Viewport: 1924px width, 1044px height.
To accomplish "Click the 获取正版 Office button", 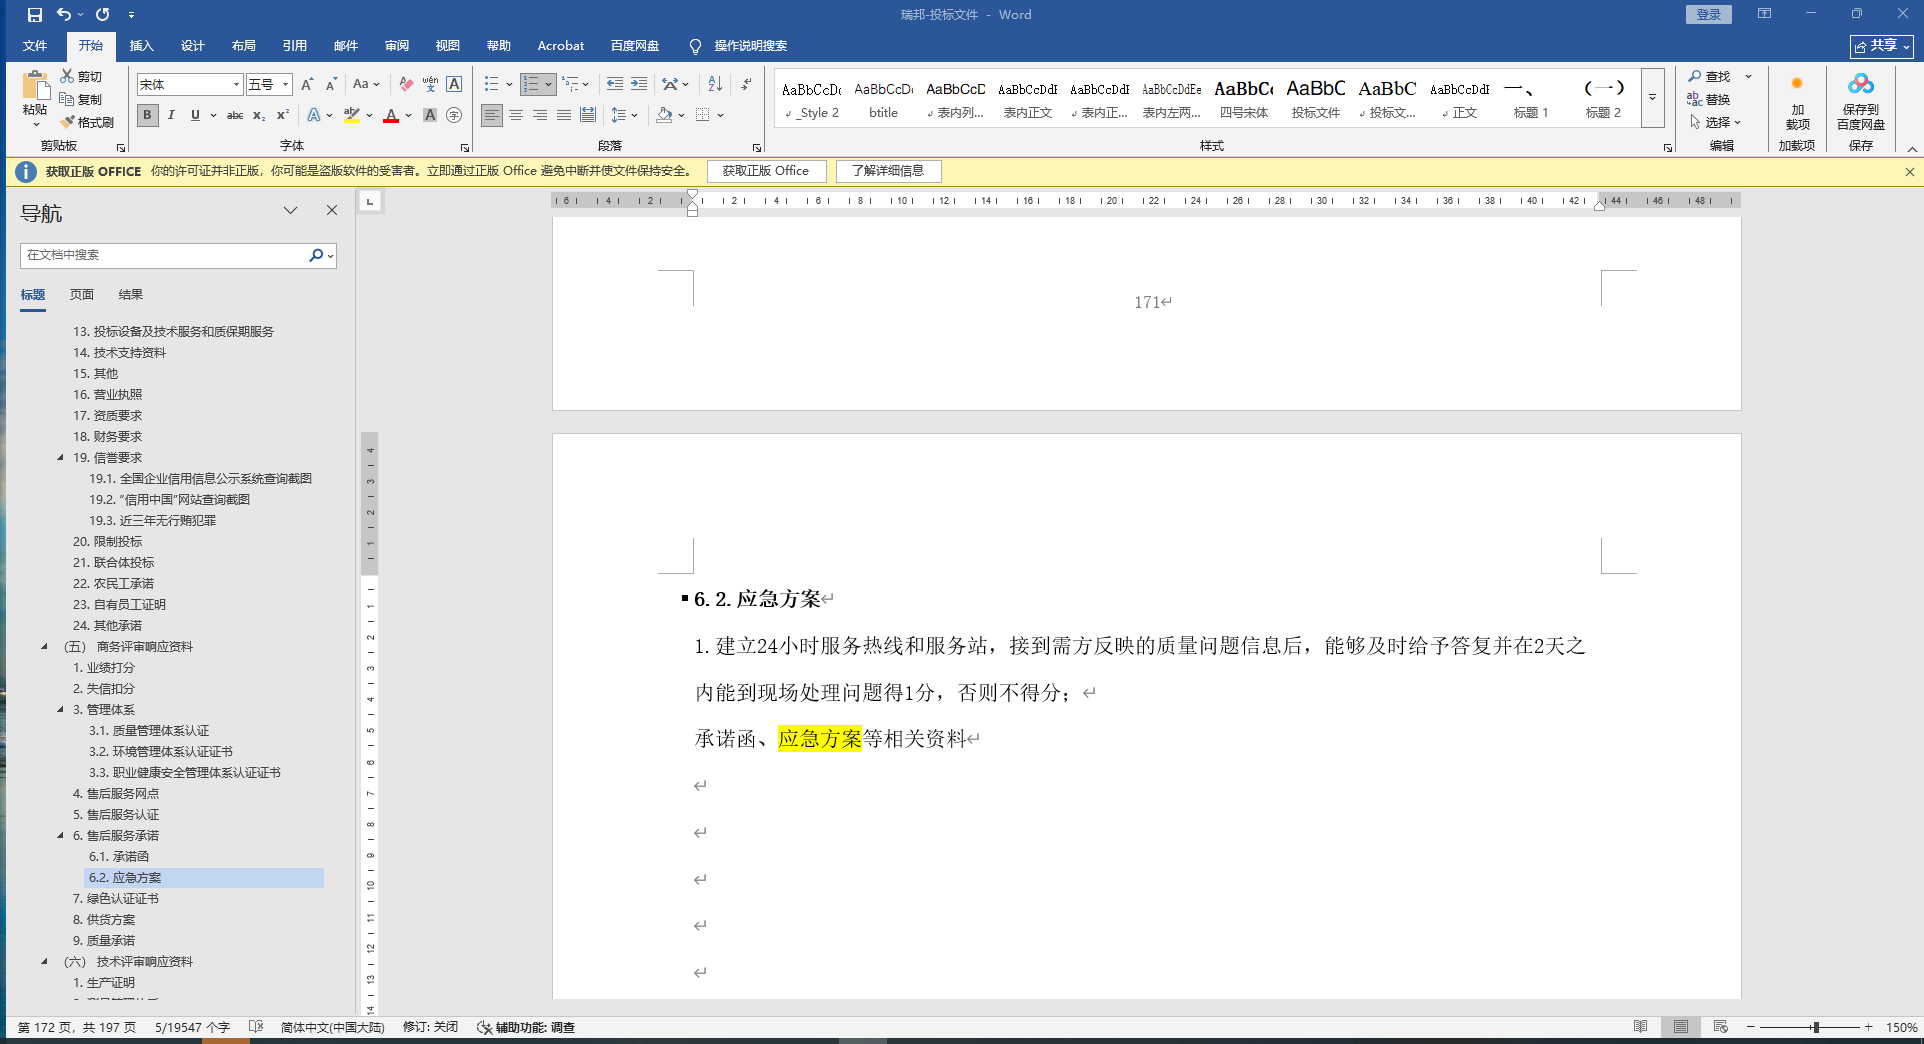I will (766, 171).
